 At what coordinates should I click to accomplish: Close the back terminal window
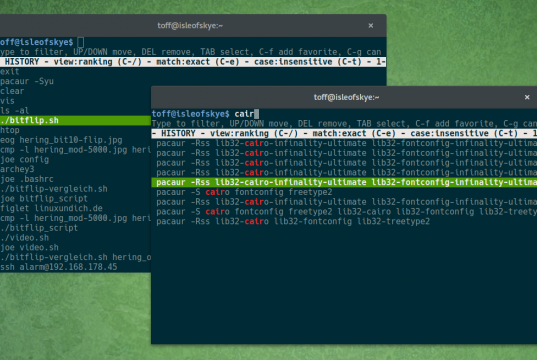[x=371, y=26]
